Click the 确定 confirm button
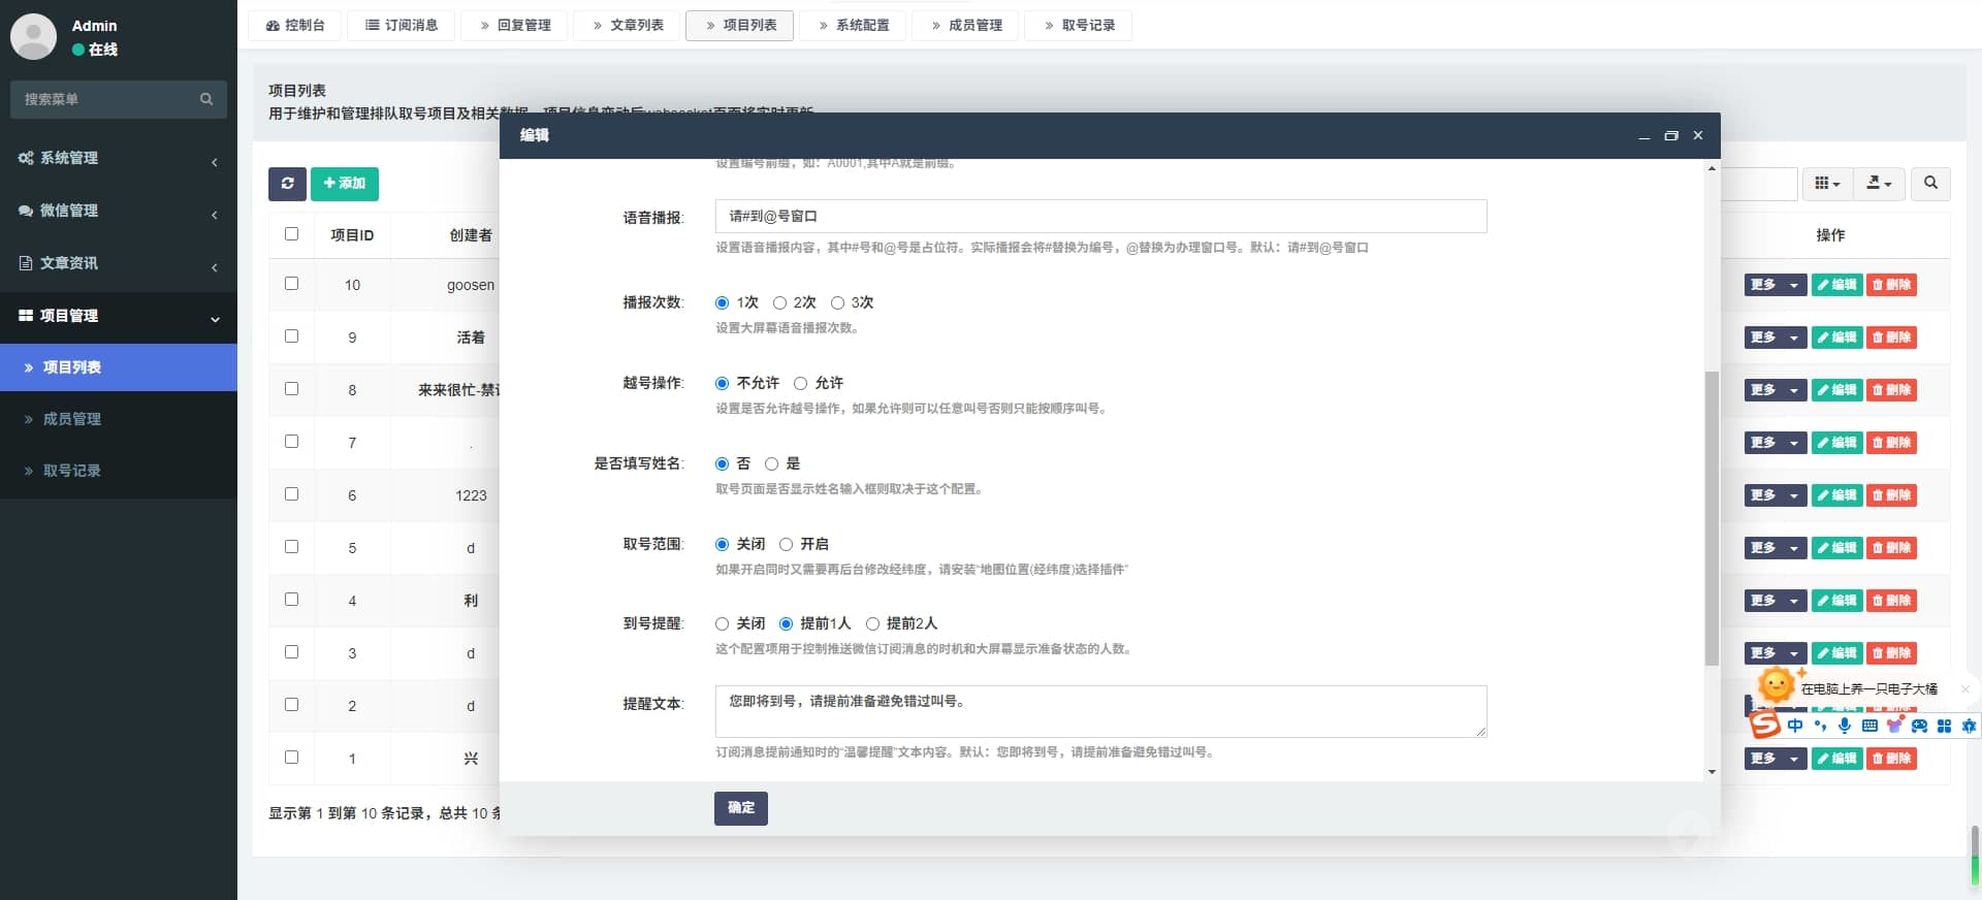Image resolution: width=1982 pixels, height=900 pixels. pos(740,808)
